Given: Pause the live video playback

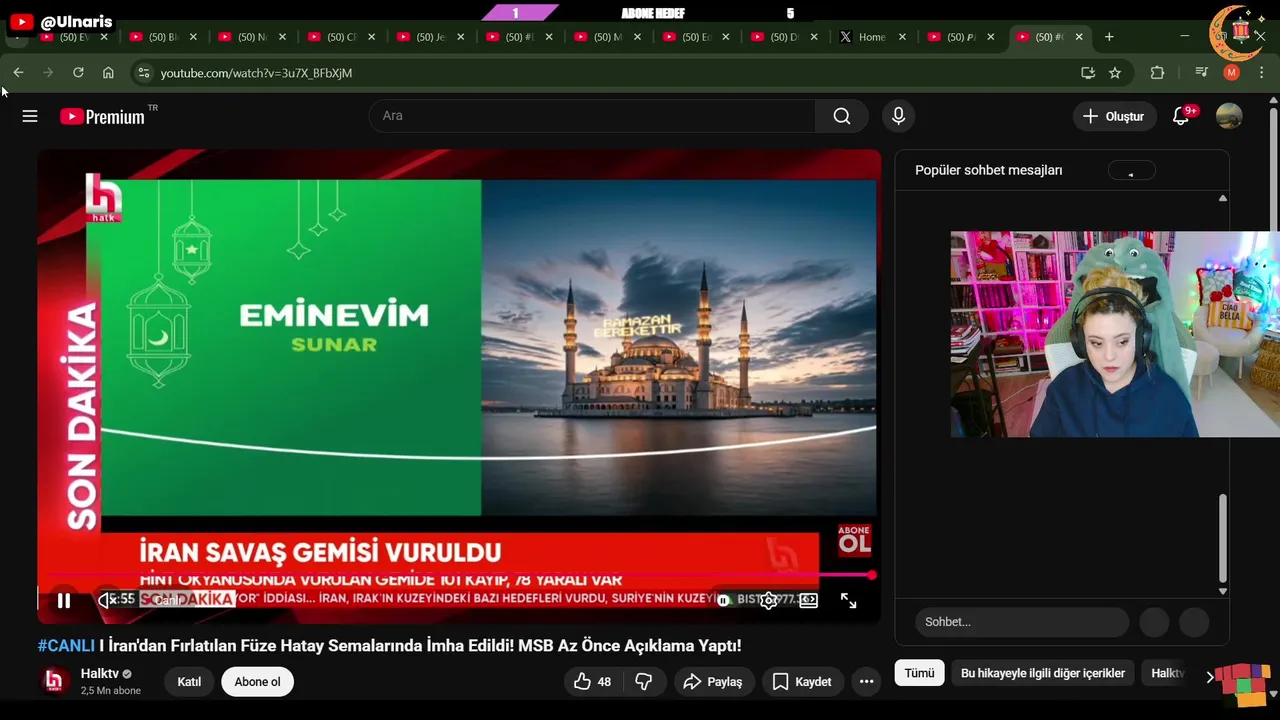Looking at the screenshot, I should 63,601.
